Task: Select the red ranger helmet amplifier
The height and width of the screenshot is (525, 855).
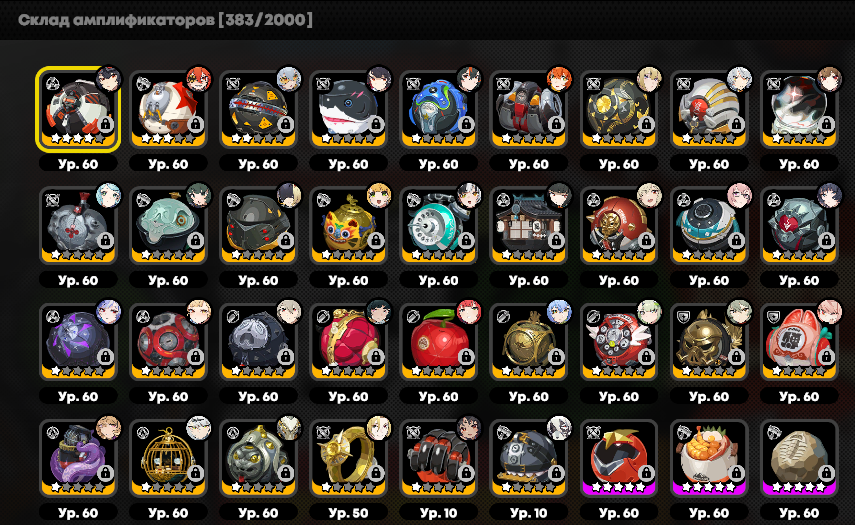Action: point(619,458)
